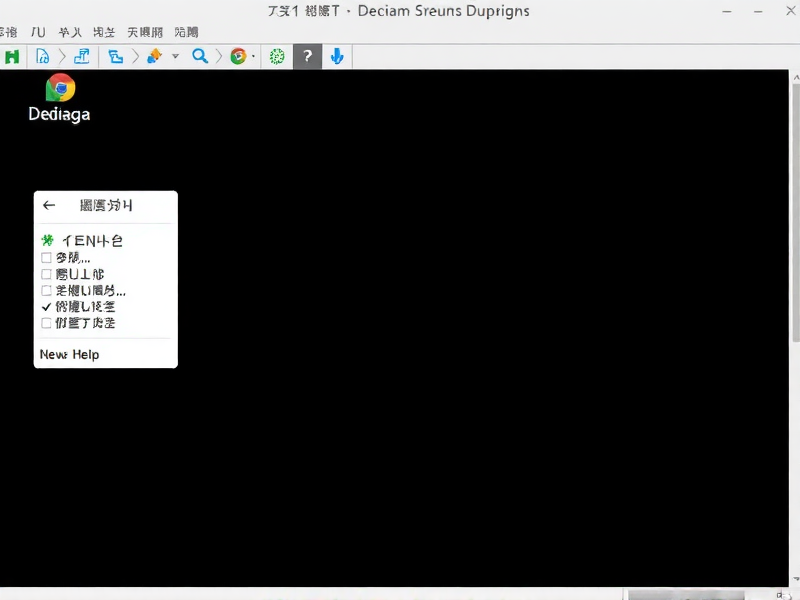The width and height of the screenshot is (800, 600).
Task: Click the blue document icon in toolbar
Action: pos(42,57)
